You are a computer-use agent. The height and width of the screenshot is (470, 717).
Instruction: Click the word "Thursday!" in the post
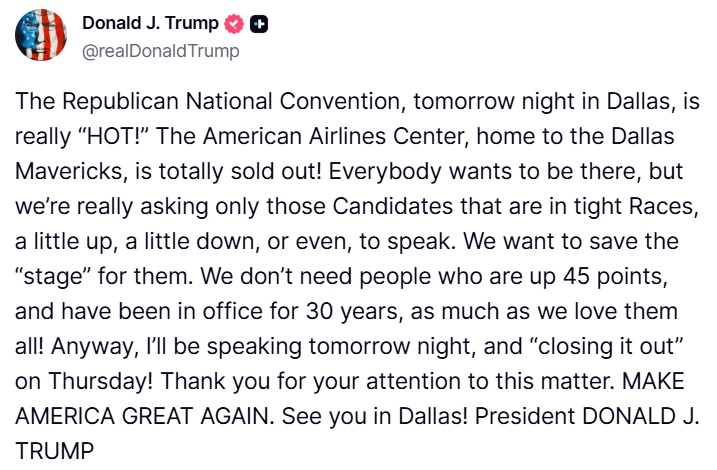pyautogui.click(x=101, y=381)
